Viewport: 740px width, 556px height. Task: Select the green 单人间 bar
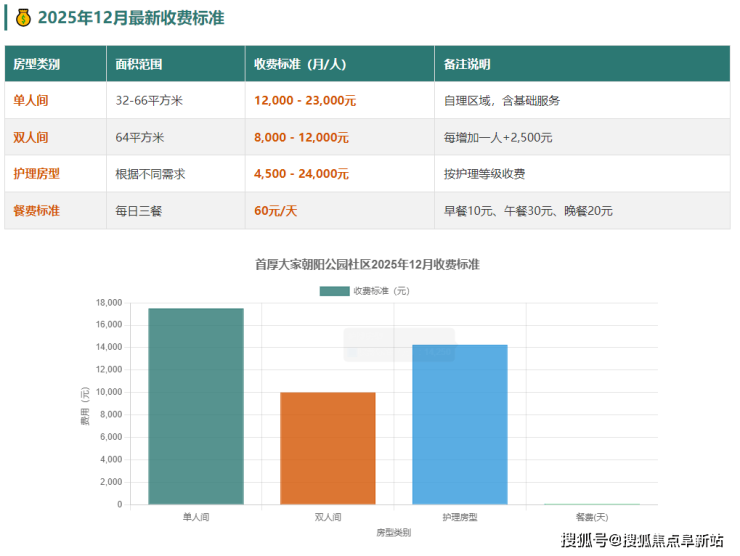point(196,406)
